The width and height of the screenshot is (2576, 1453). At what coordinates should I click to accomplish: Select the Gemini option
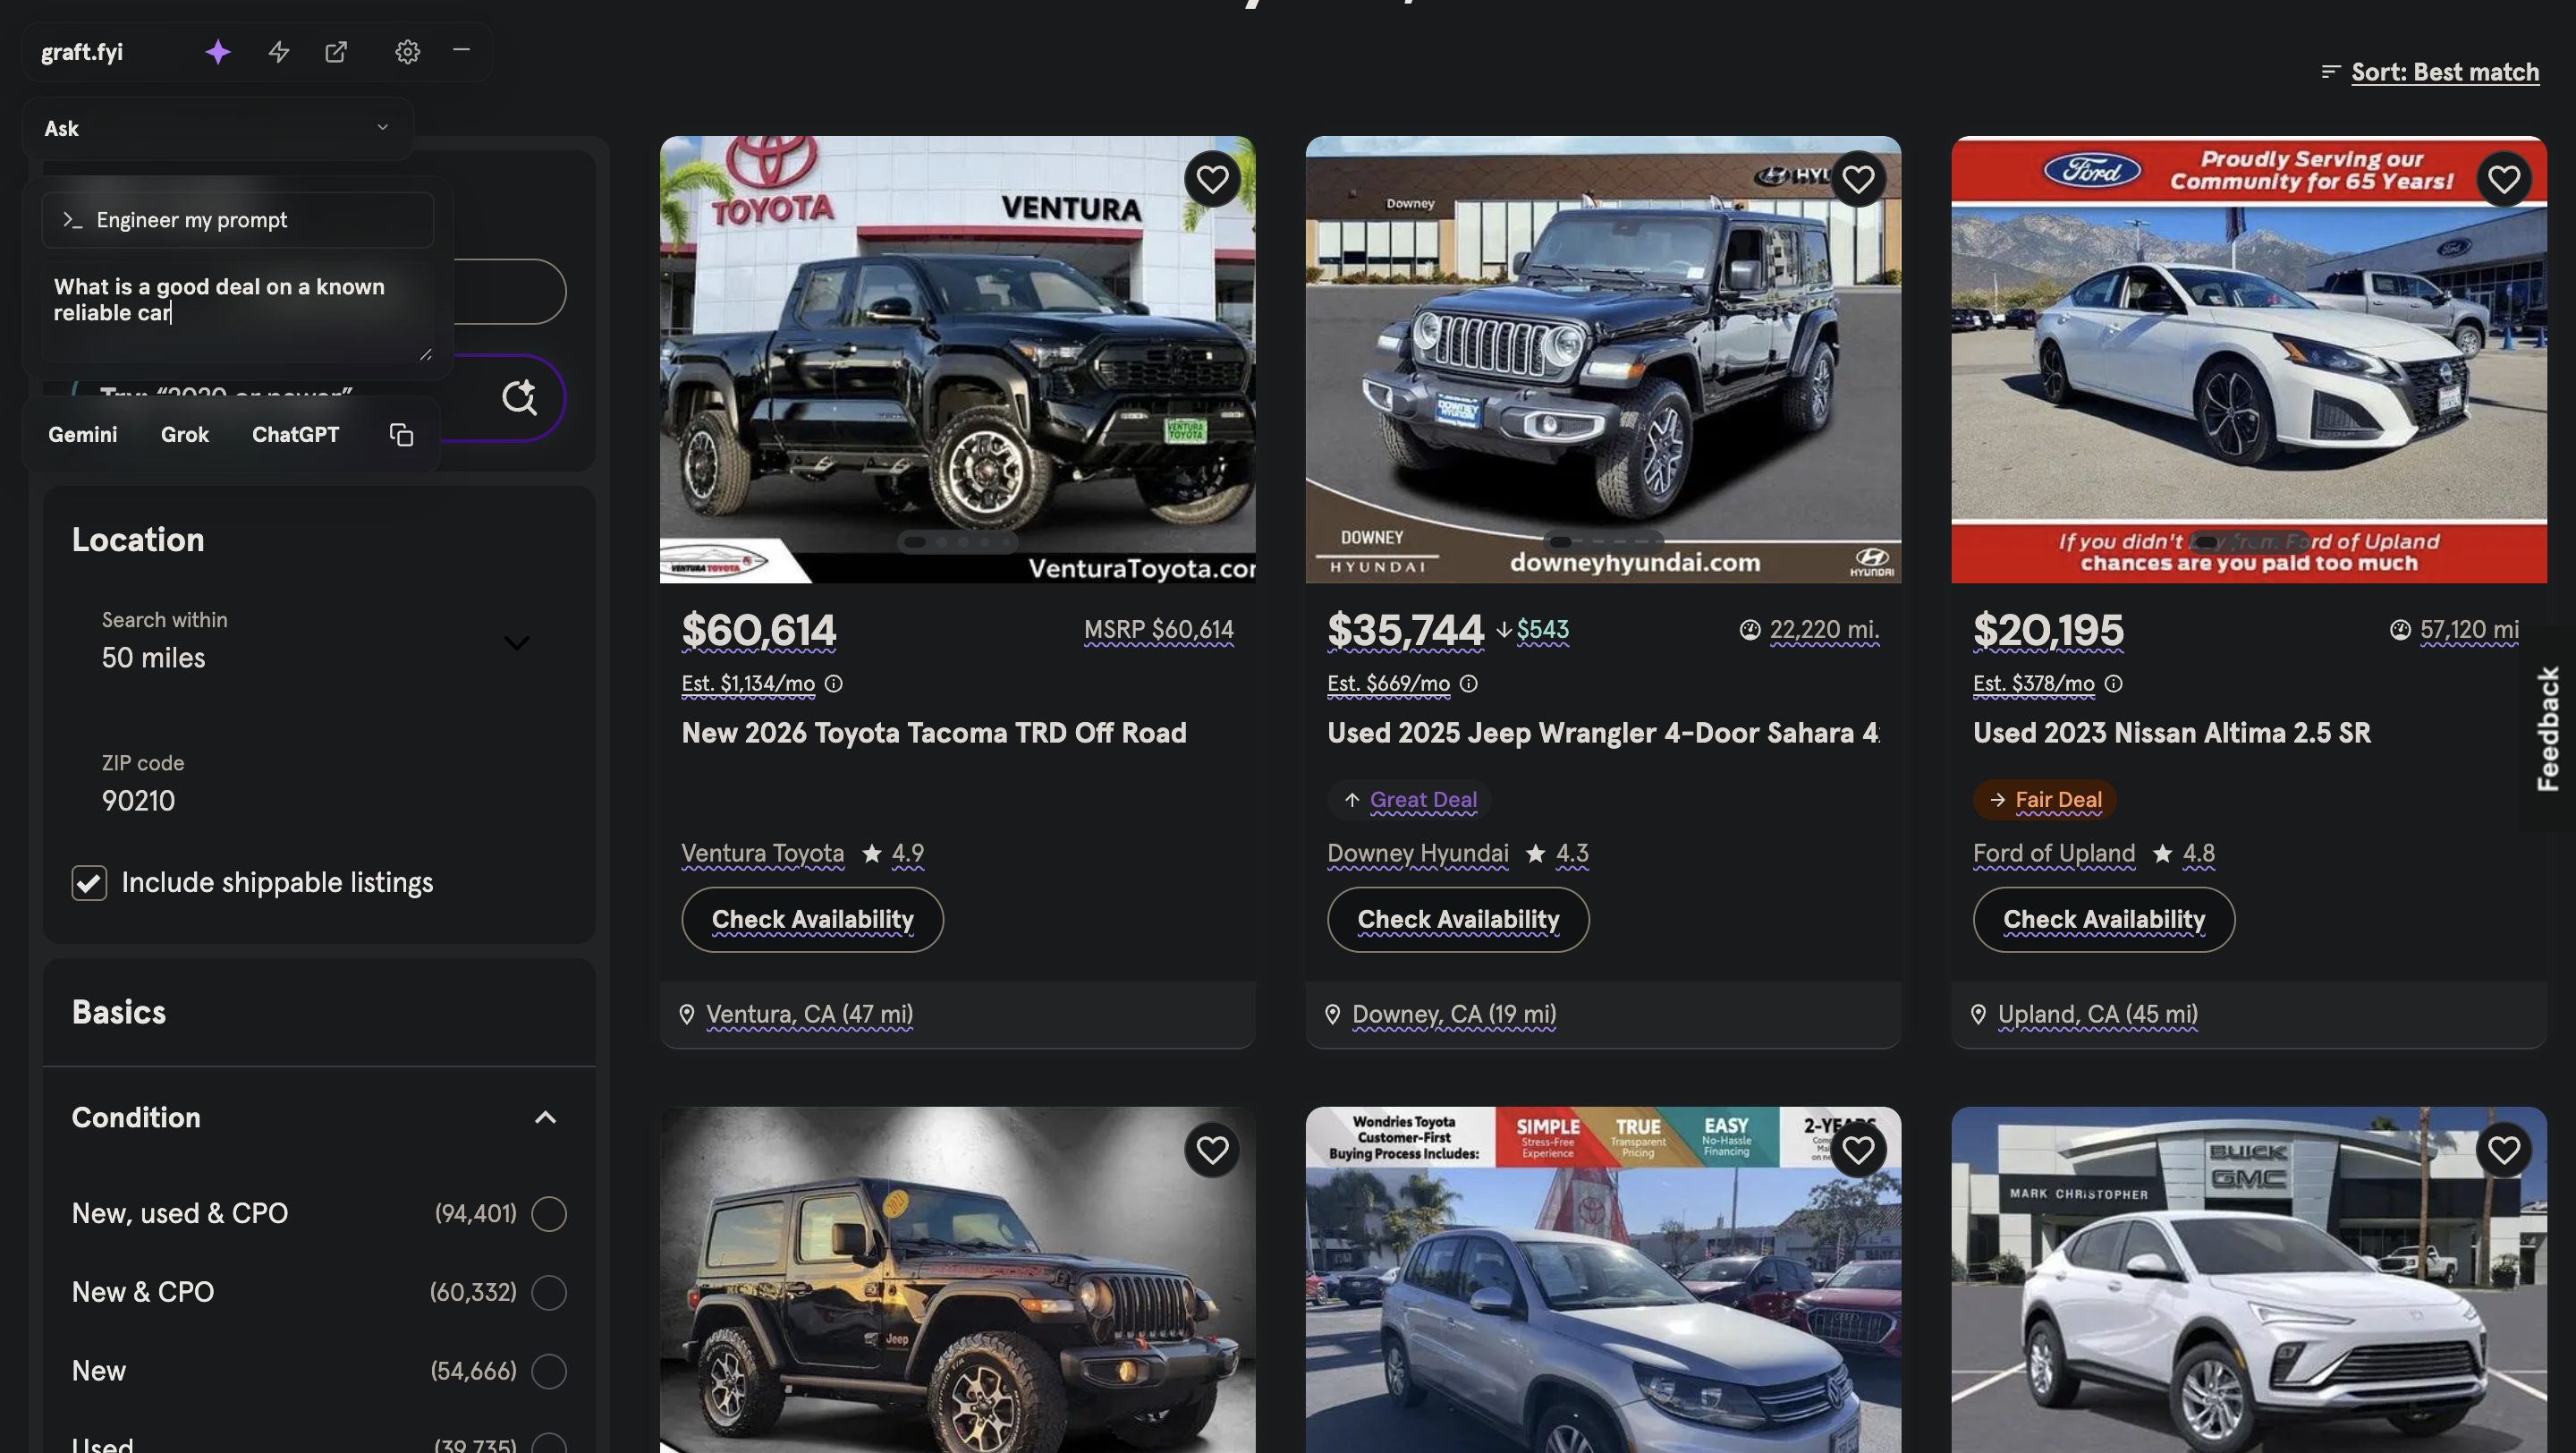tap(82, 434)
